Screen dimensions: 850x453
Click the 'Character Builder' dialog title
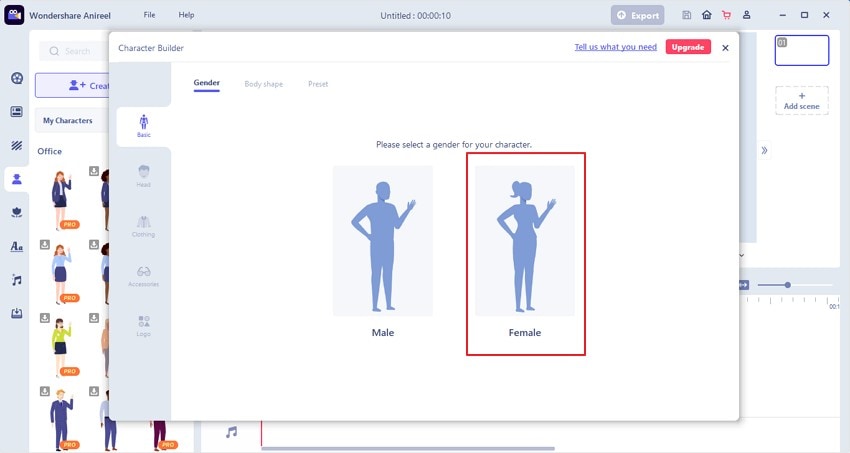pyautogui.click(x=151, y=48)
